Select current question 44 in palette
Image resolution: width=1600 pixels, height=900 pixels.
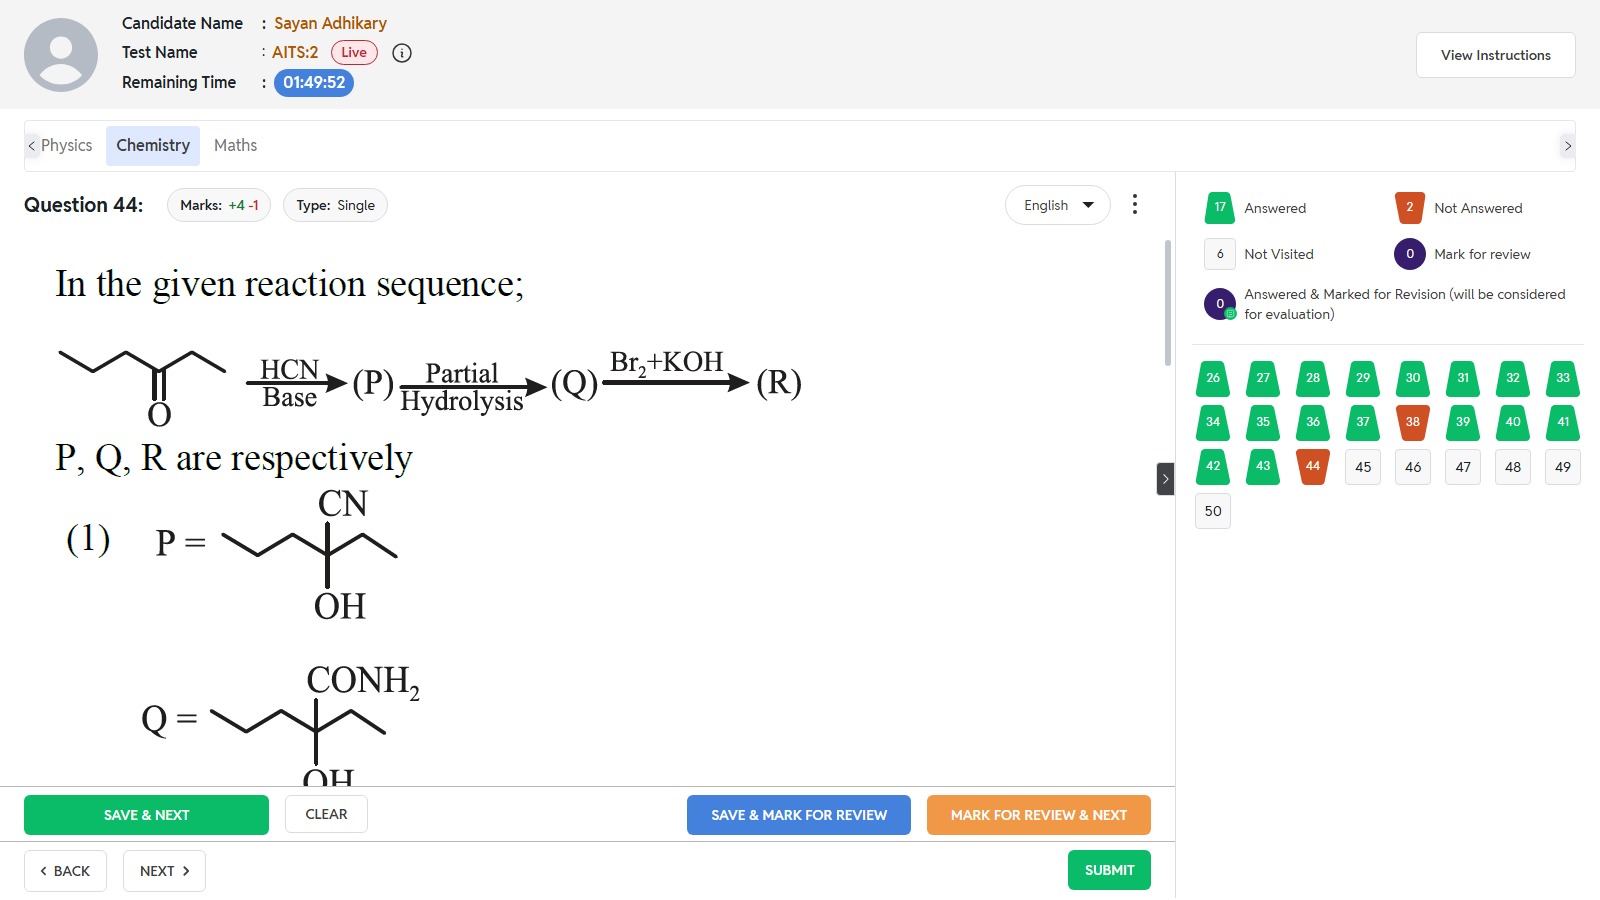[1313, 466]
